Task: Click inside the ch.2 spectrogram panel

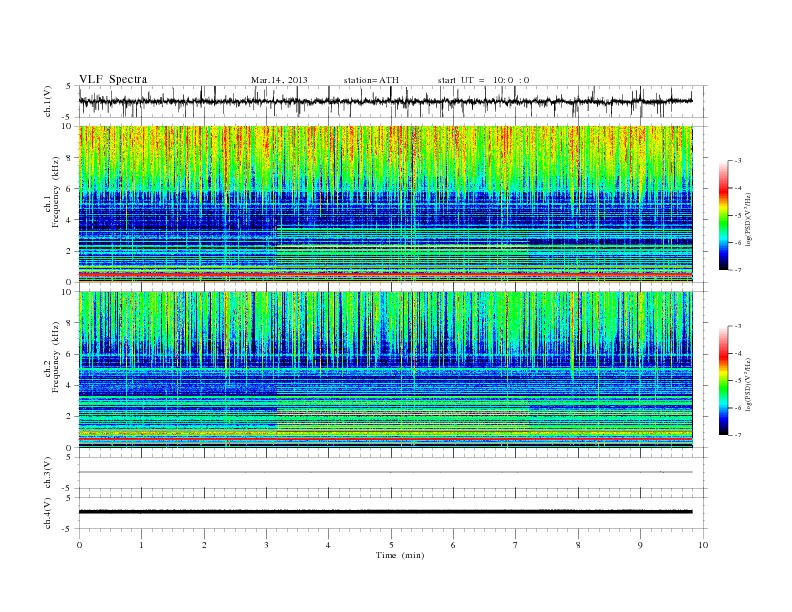Action: click(385, 370)
